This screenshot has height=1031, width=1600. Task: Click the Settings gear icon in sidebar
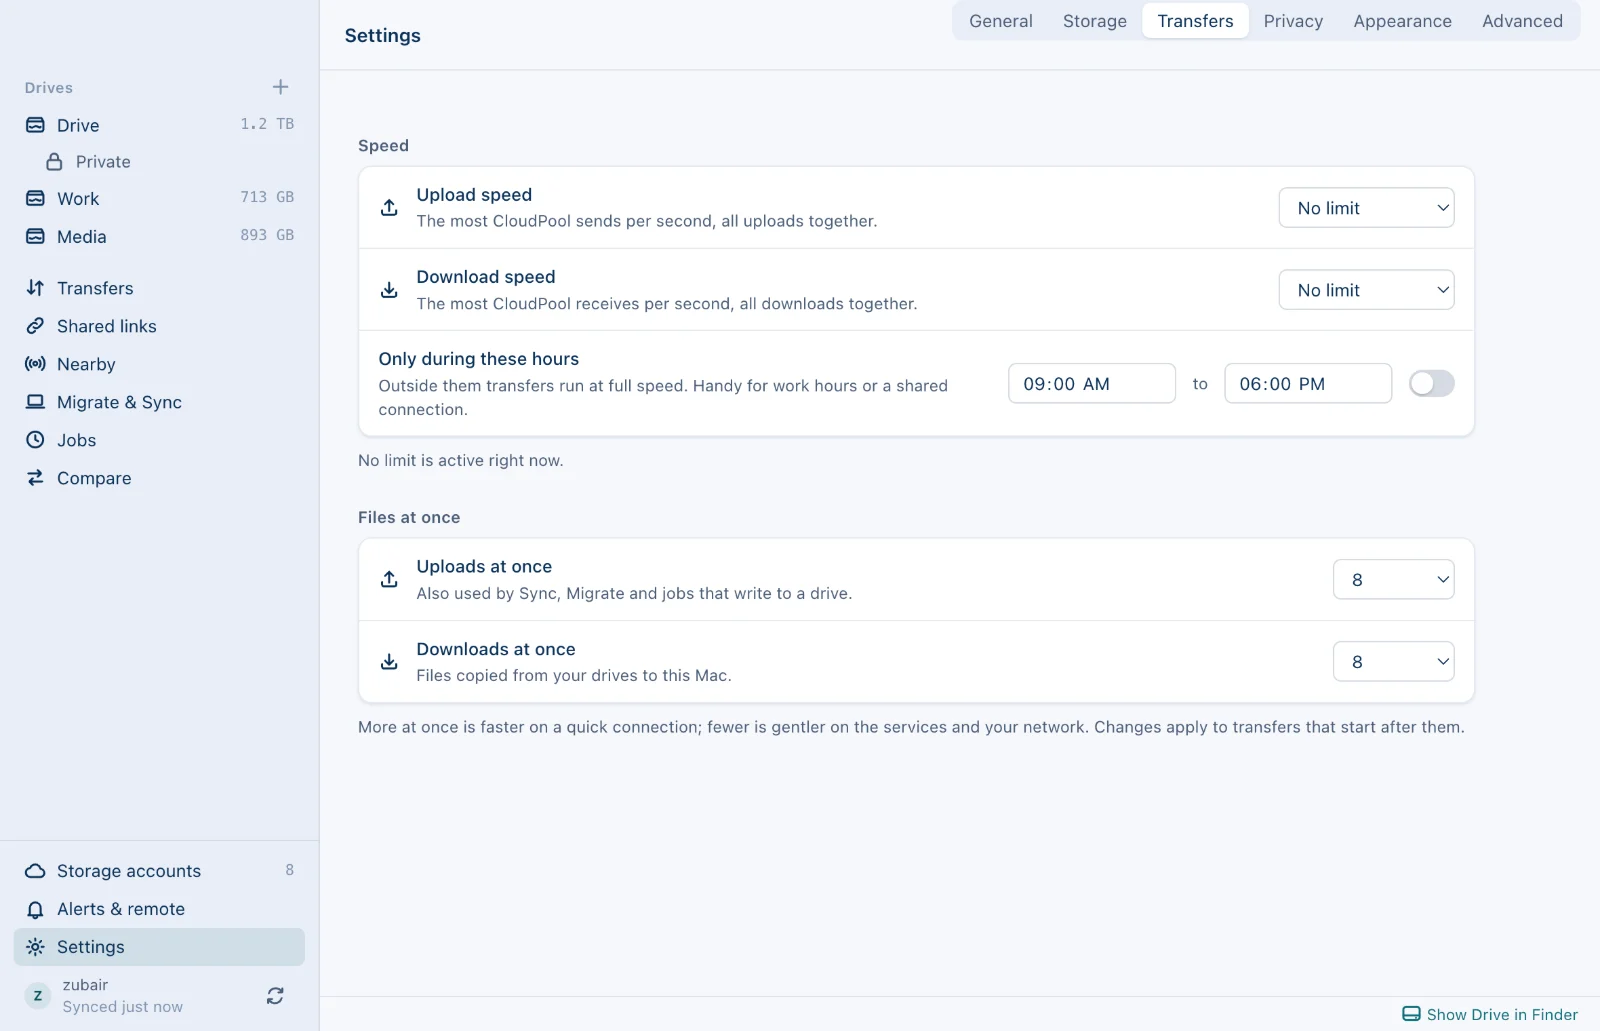pos(35,947)
